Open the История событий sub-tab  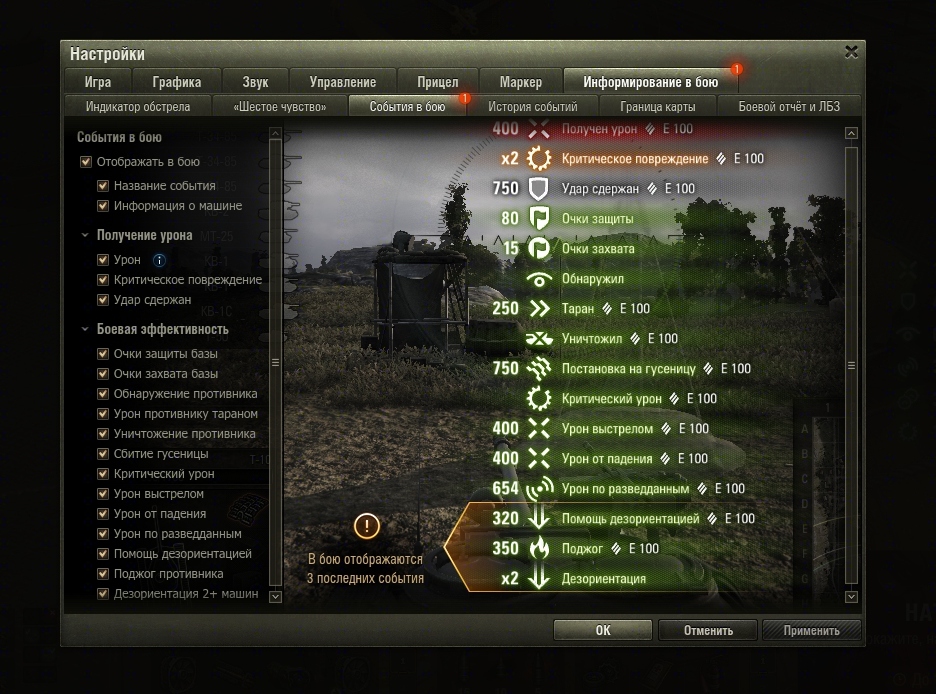point(532,106)
